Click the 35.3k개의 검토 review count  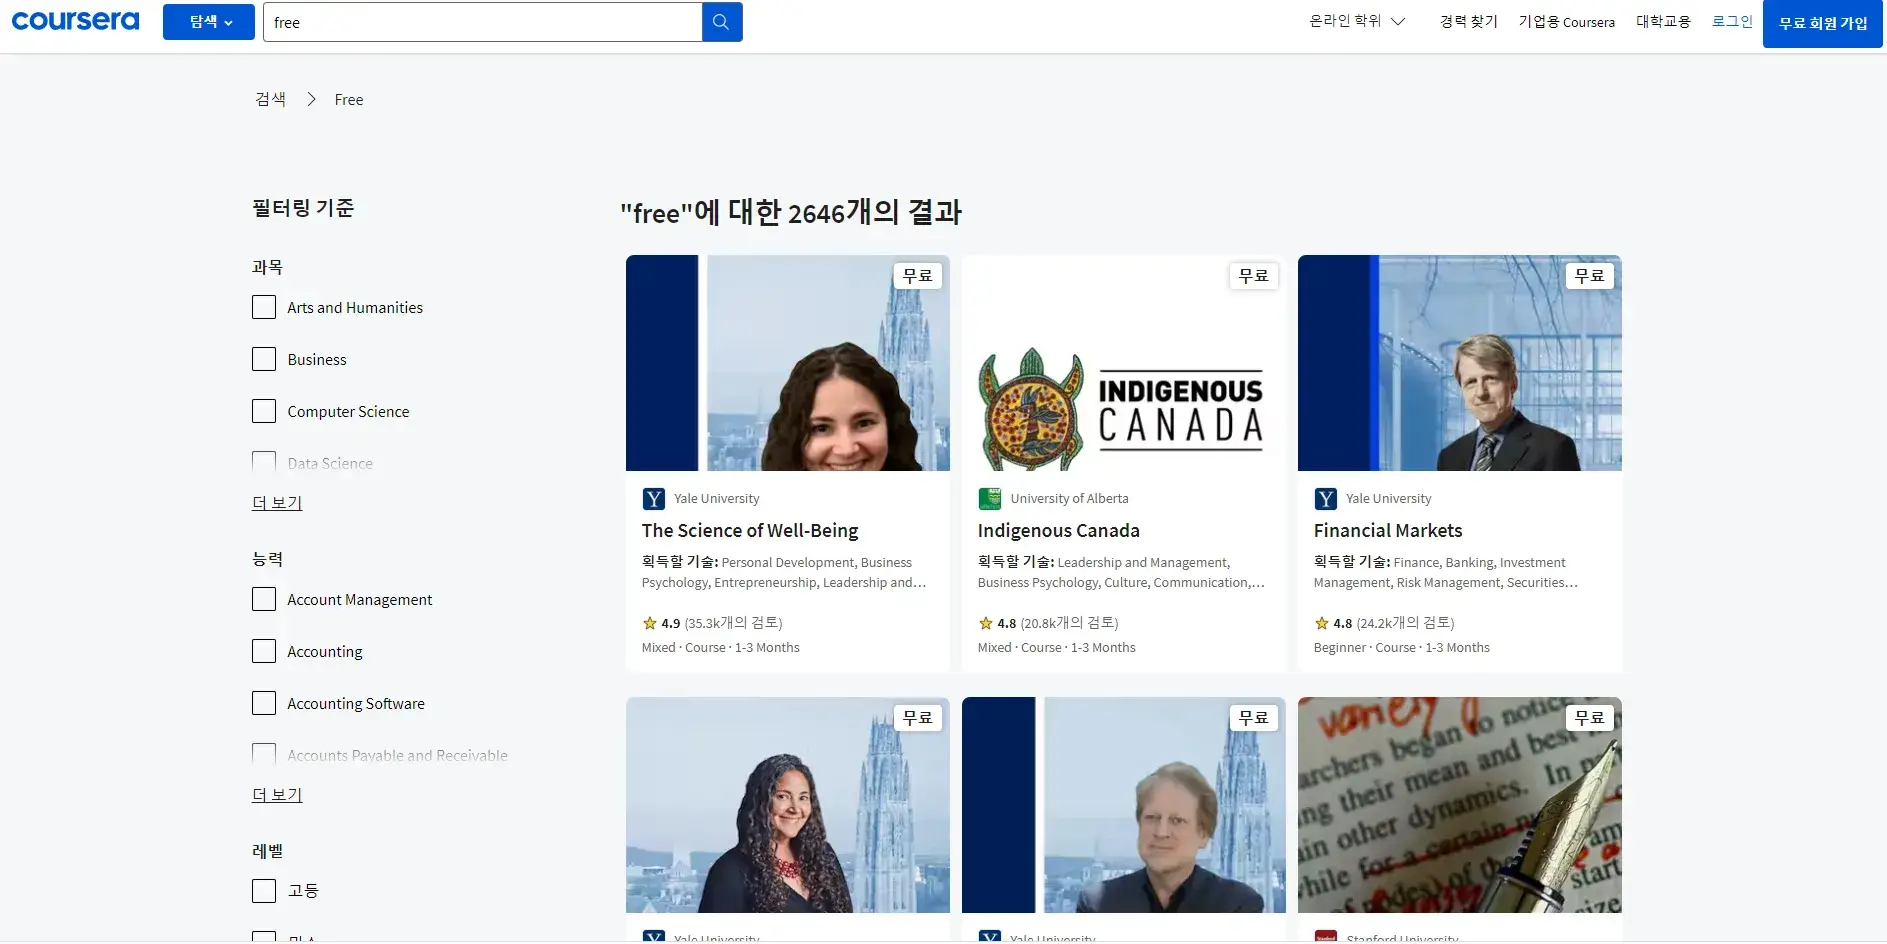point(733,623)
